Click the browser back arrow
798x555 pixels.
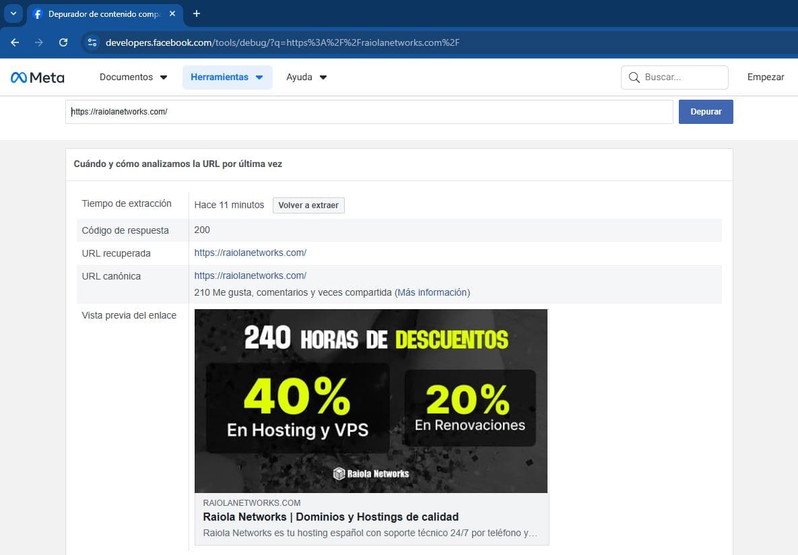pyautogui.click(x=15, y=43)
